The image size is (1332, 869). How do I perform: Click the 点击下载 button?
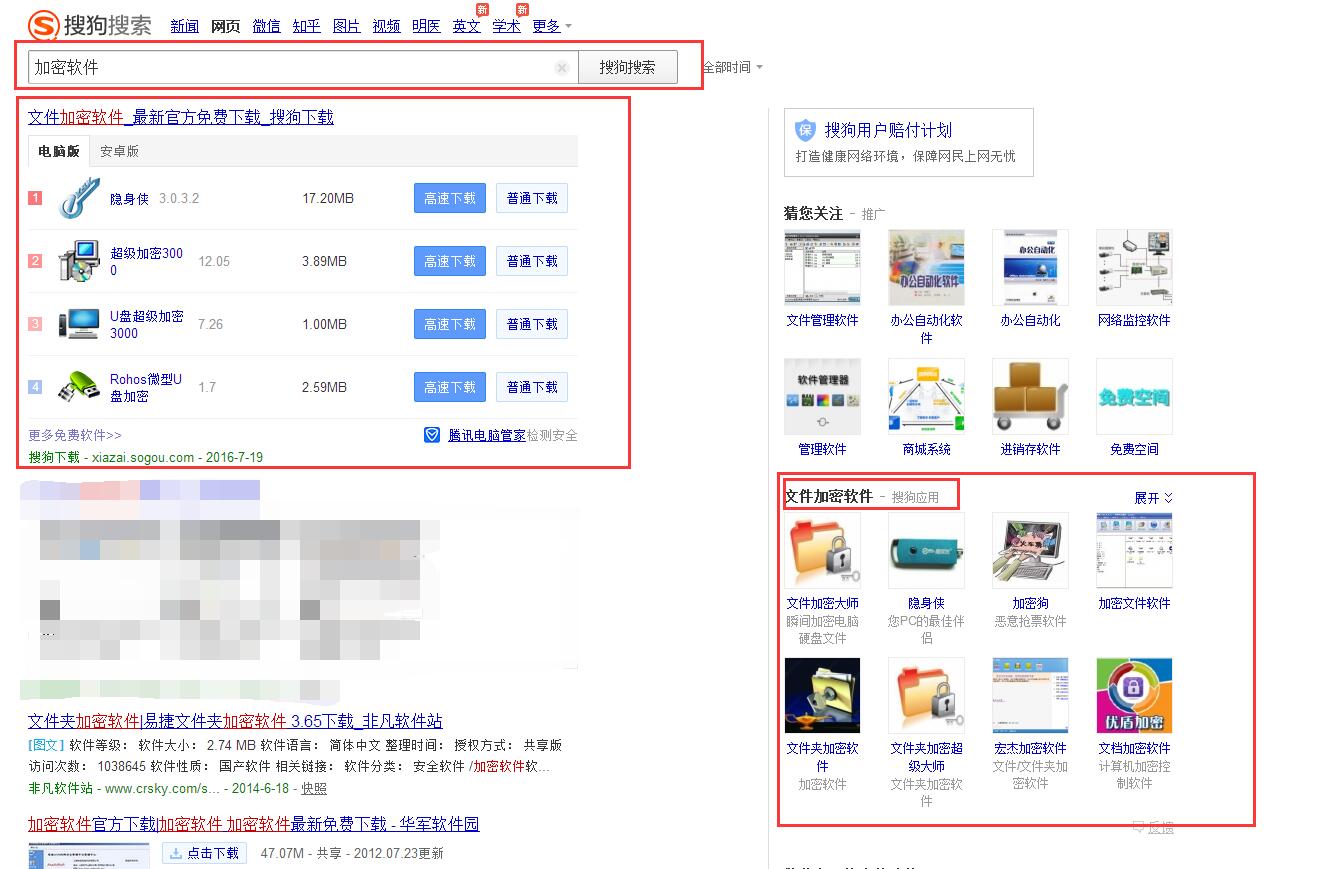coord(204,853)
